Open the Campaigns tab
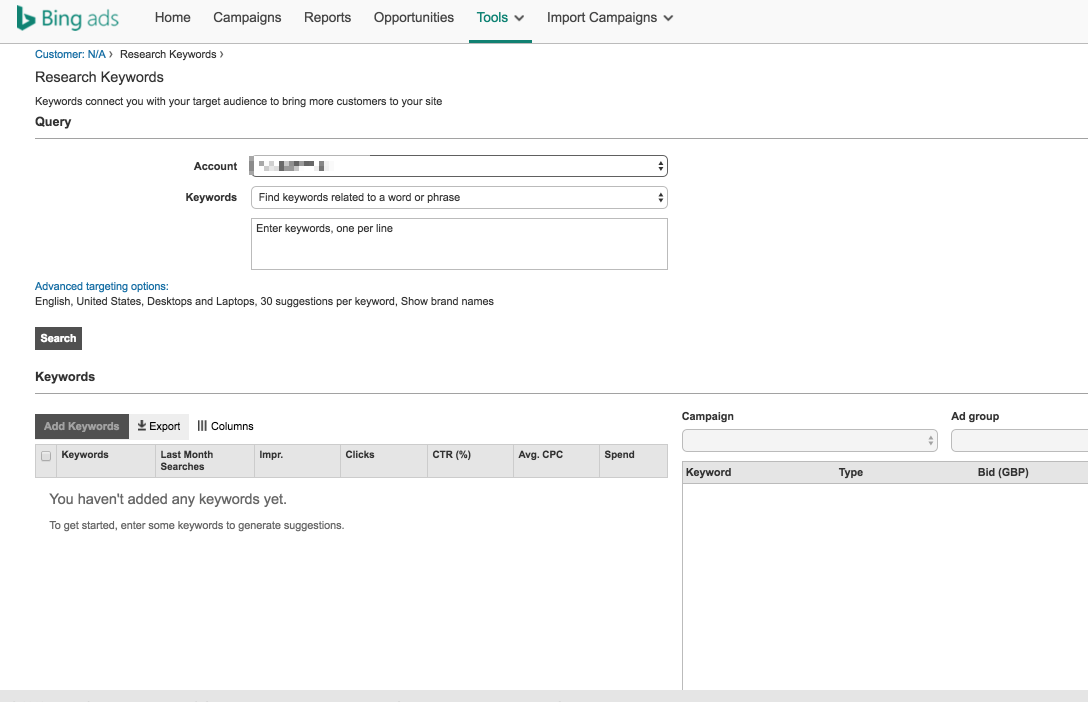 pos(247,18)
